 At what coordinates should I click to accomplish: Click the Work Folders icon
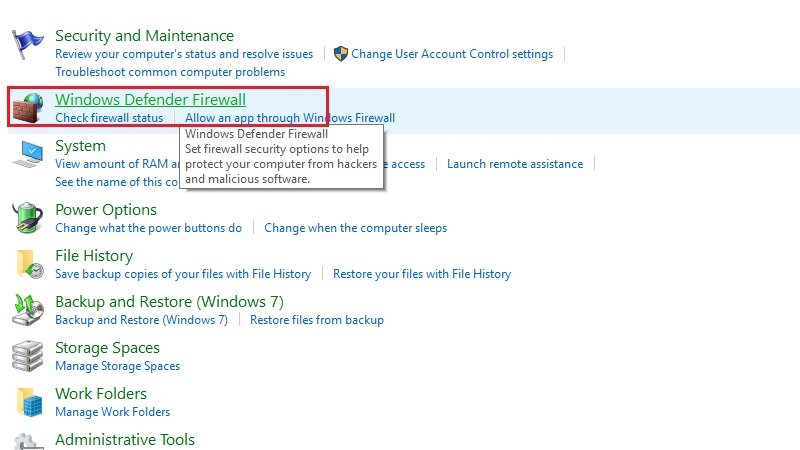28,401
